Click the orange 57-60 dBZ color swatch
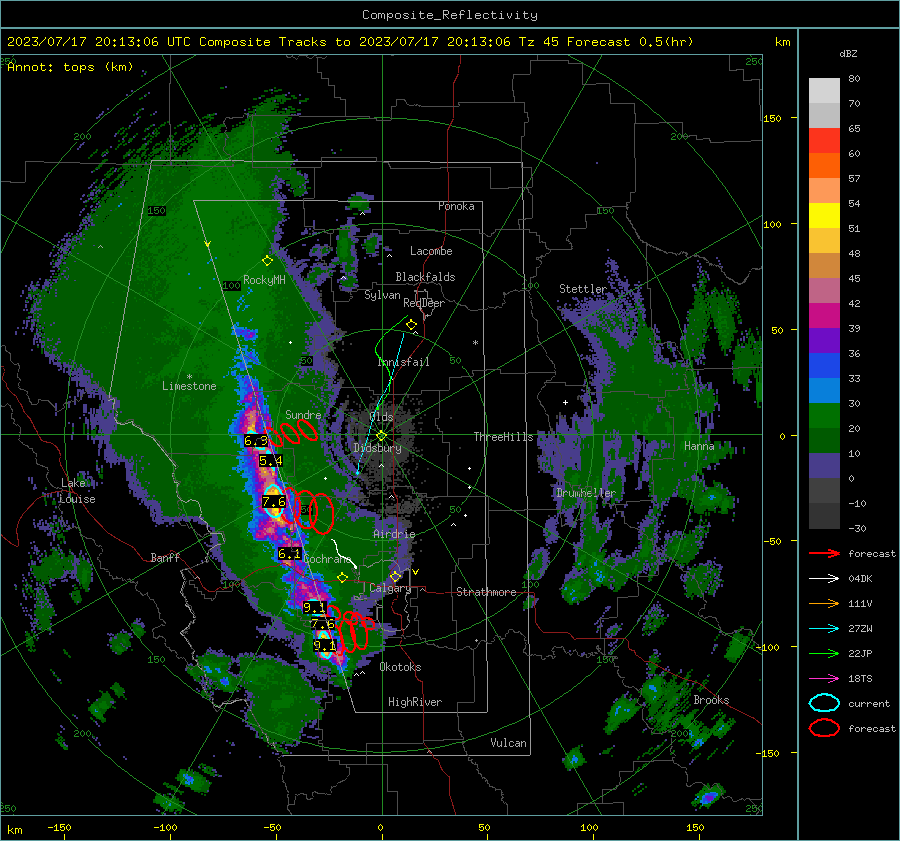 tap(824, 166)
